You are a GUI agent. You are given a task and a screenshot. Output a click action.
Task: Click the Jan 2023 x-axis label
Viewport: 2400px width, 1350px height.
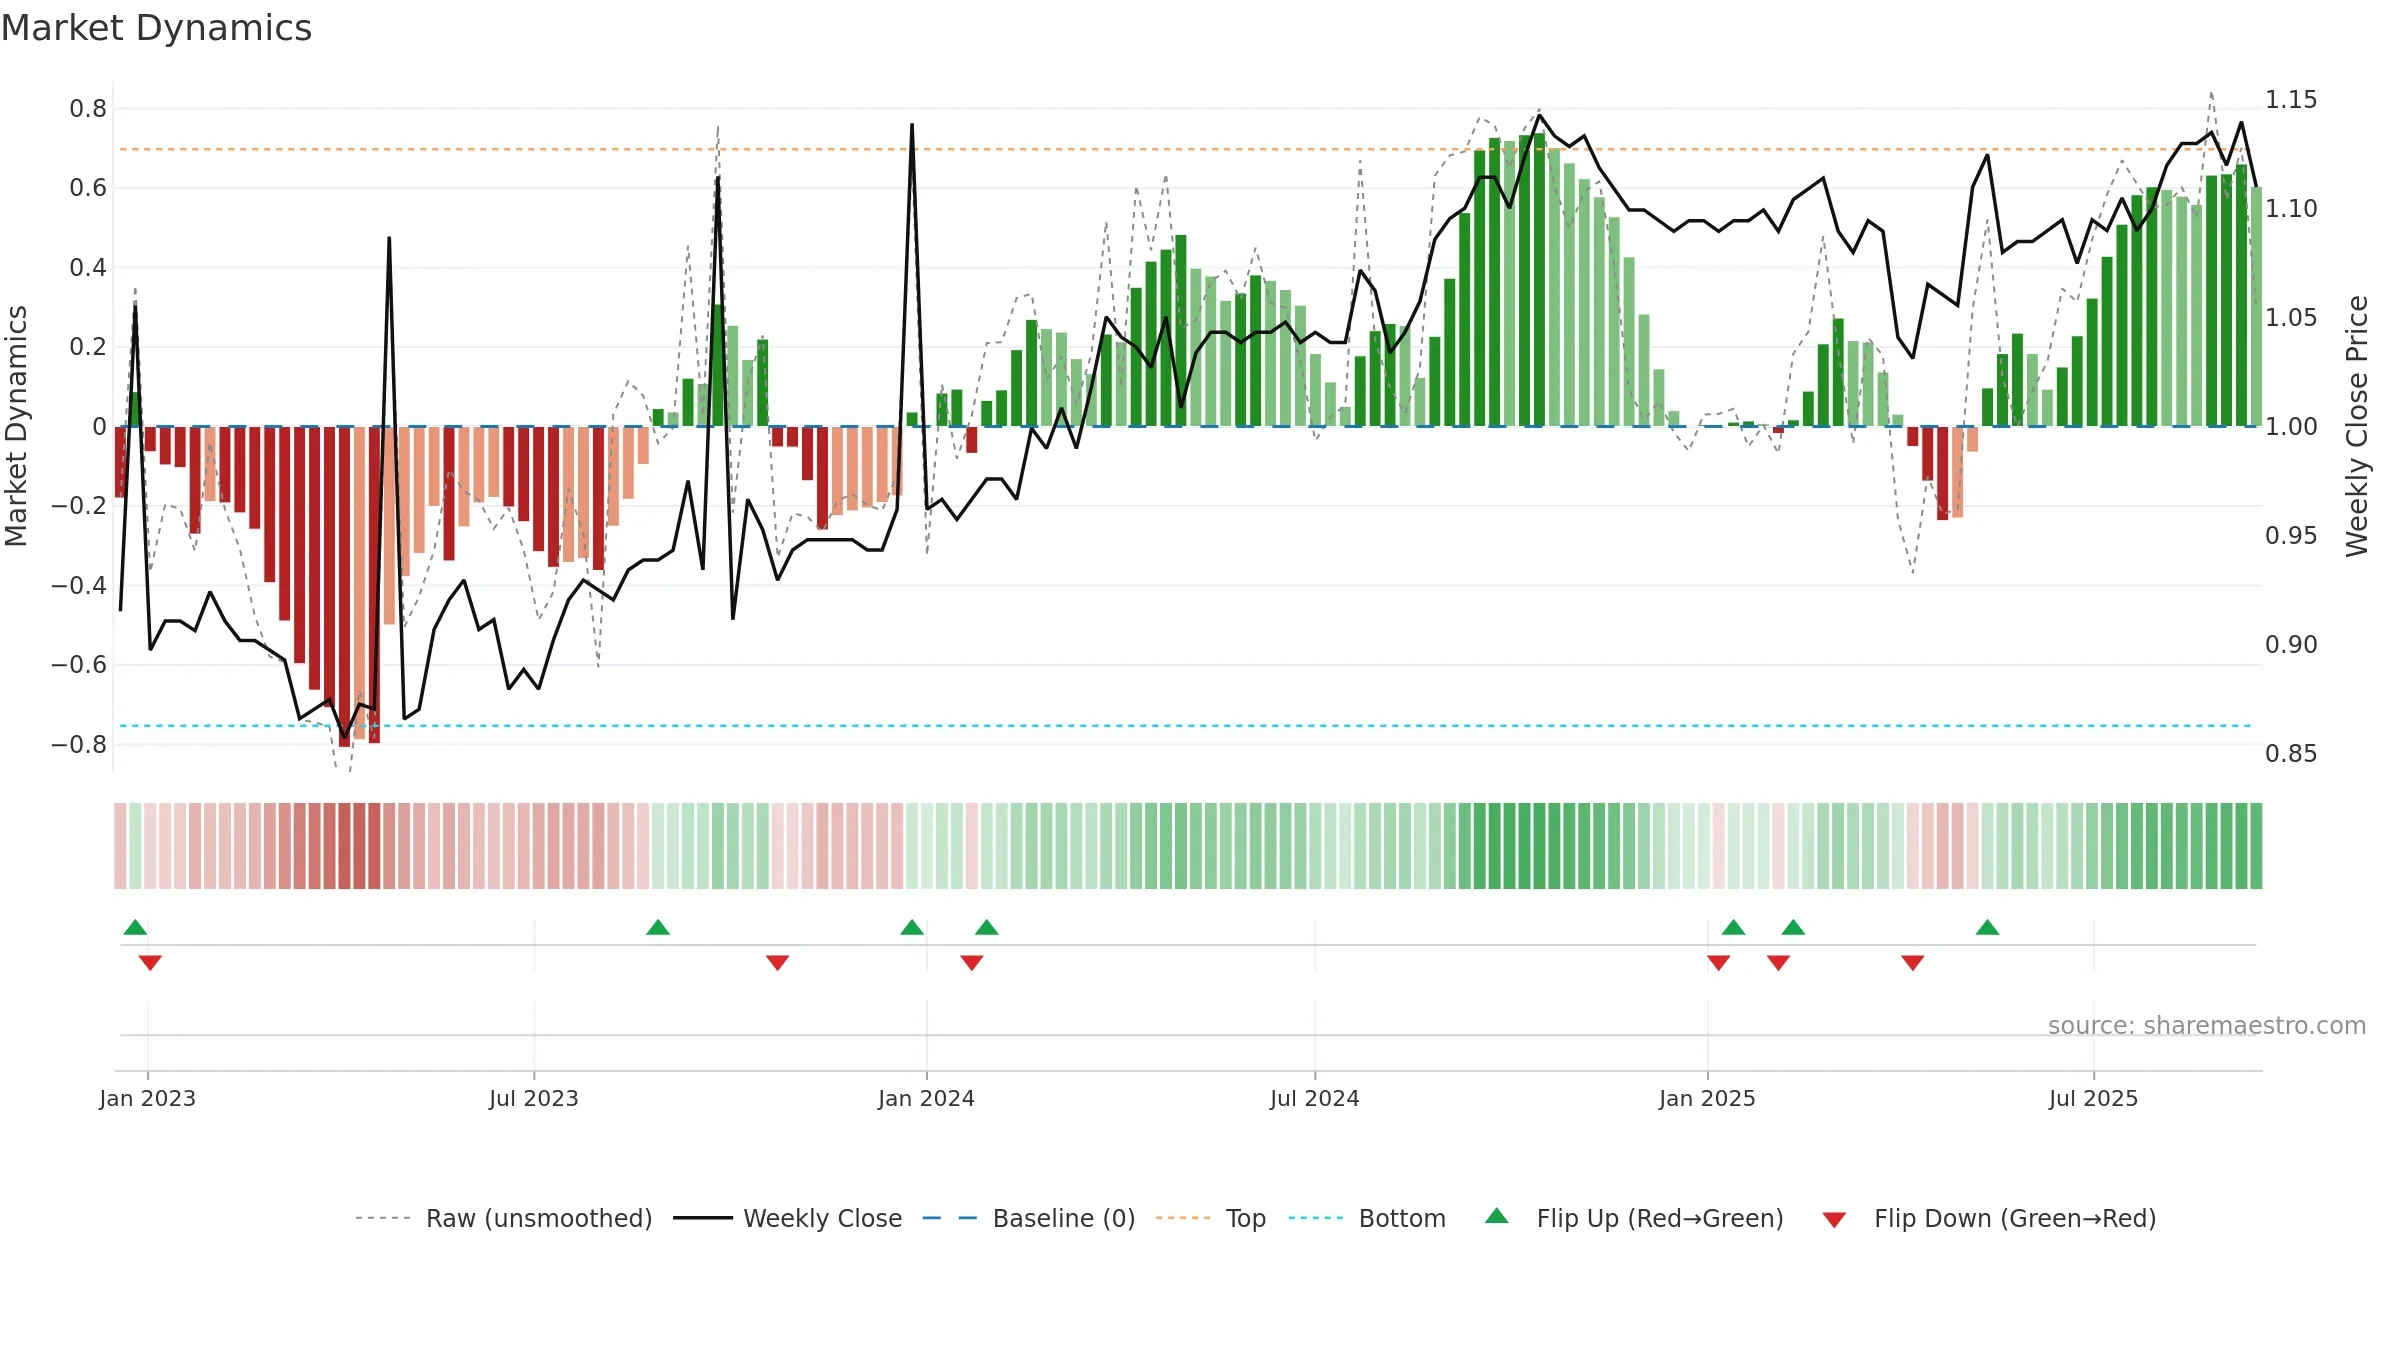click(148, 1098)
